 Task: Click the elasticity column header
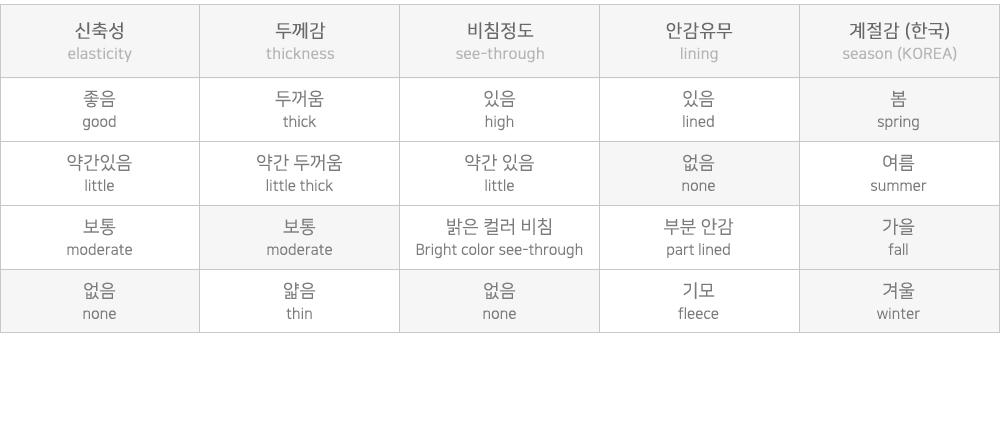100,41
